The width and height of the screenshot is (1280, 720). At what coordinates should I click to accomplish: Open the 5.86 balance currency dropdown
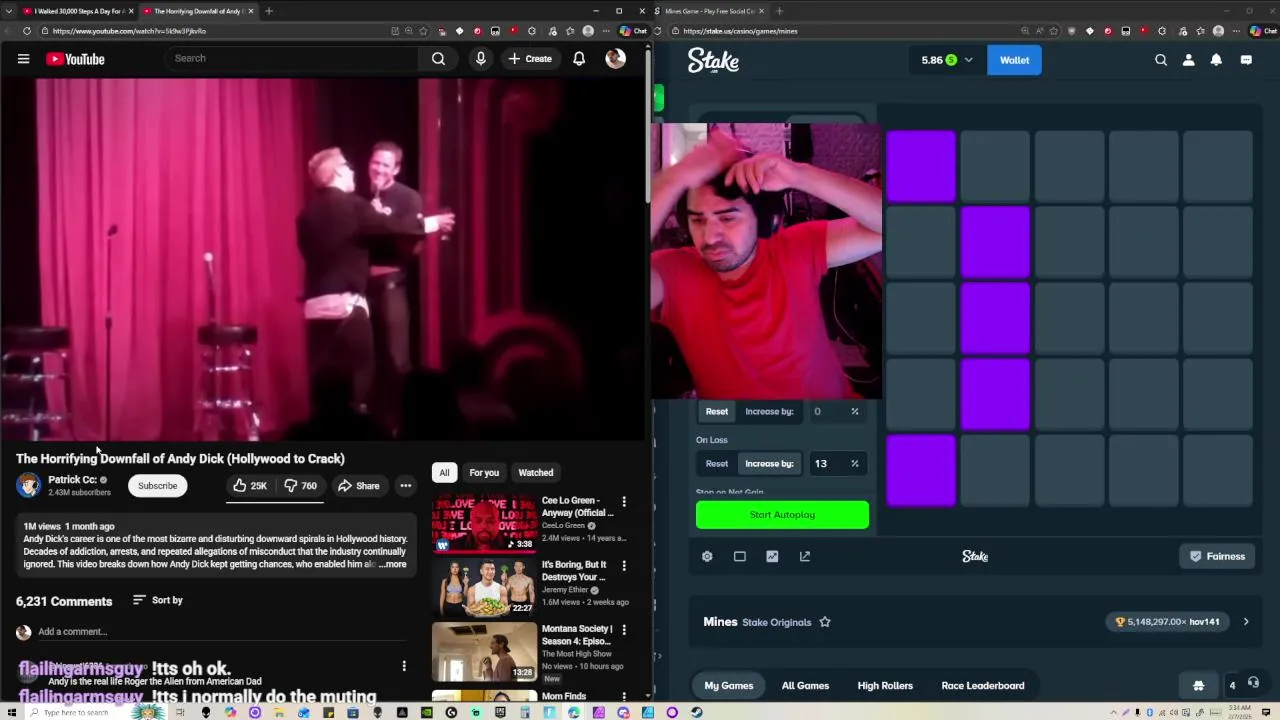click(947, 60)
